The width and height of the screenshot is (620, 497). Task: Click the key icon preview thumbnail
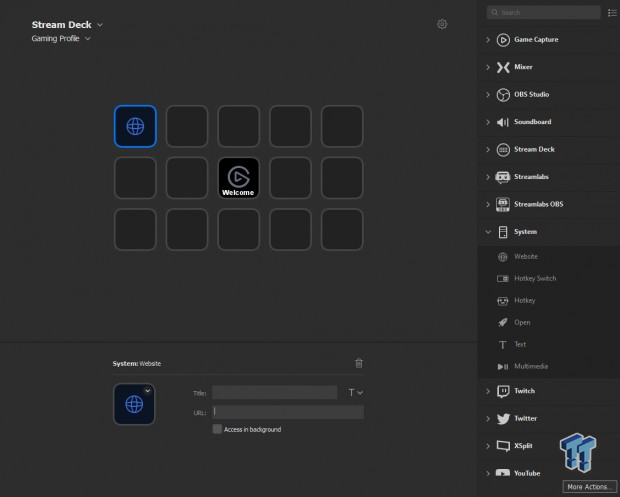pos(134,404)
